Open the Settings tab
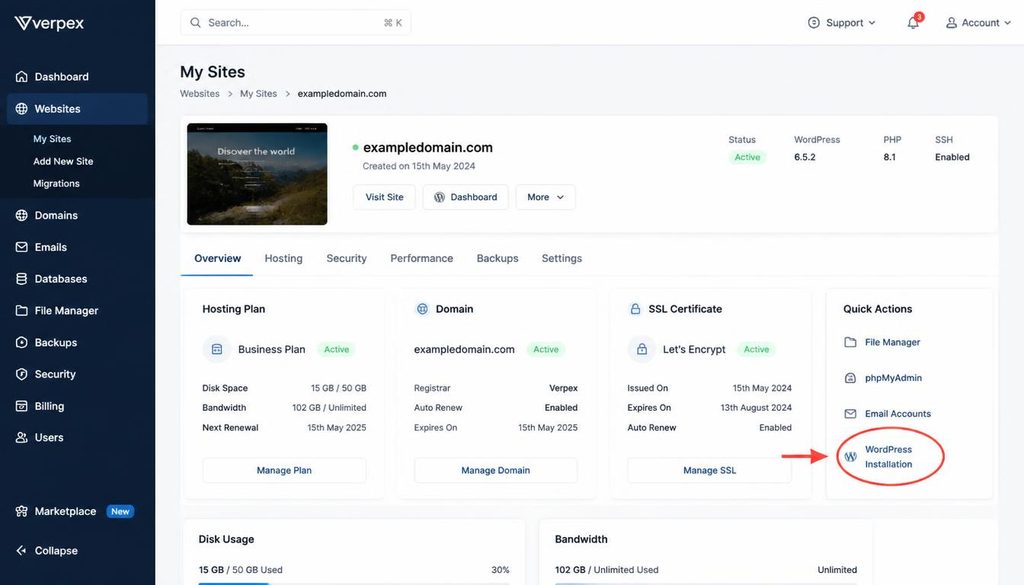 pyautogui.click(x=562, y=259)
